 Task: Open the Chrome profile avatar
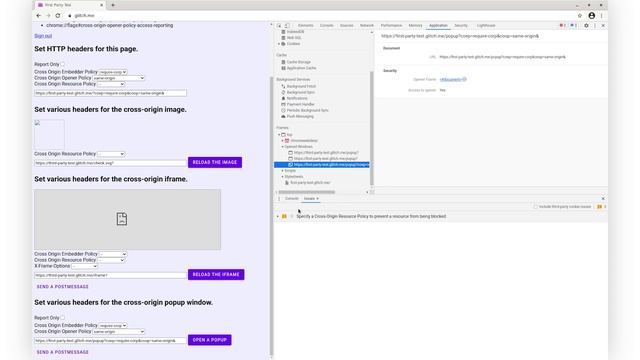pos(591,16)
